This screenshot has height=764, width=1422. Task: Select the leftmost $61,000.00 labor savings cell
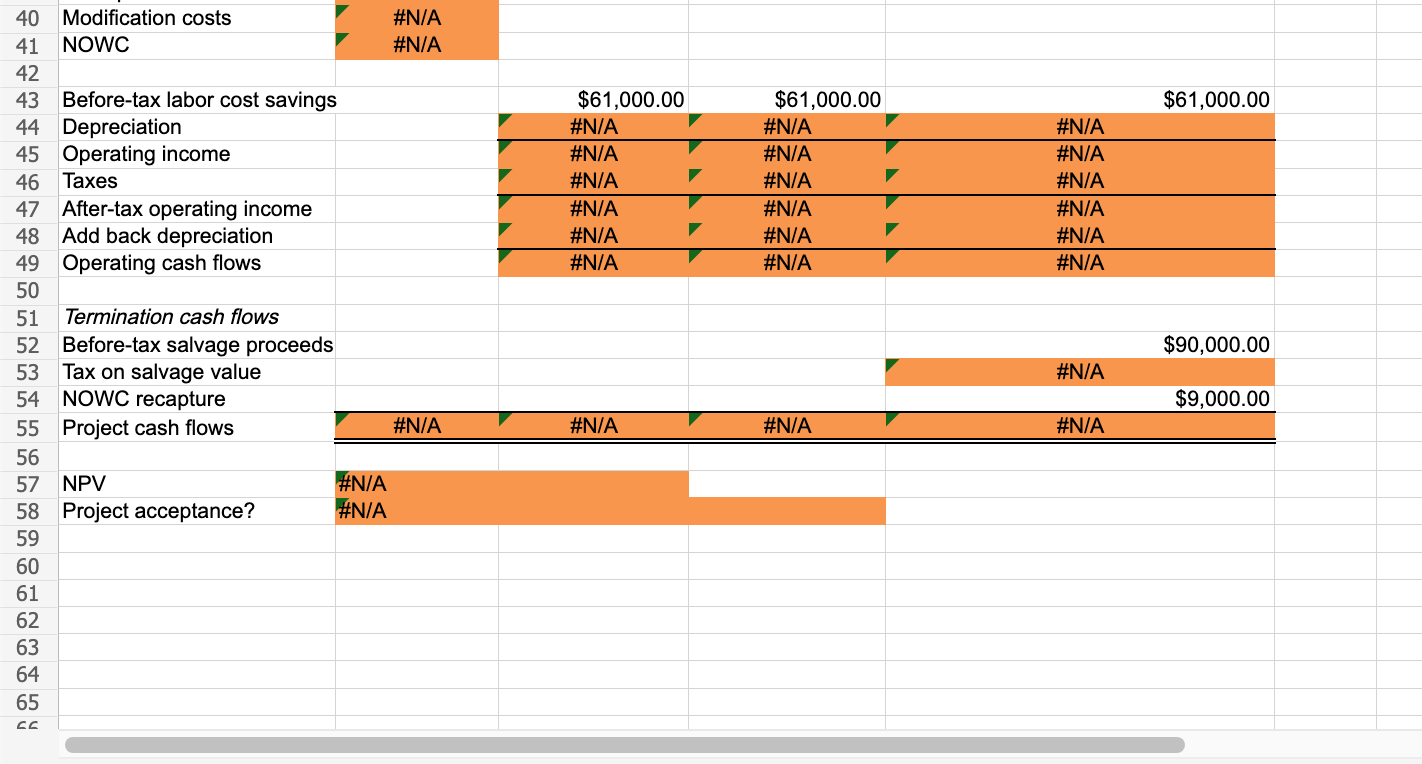593,100
